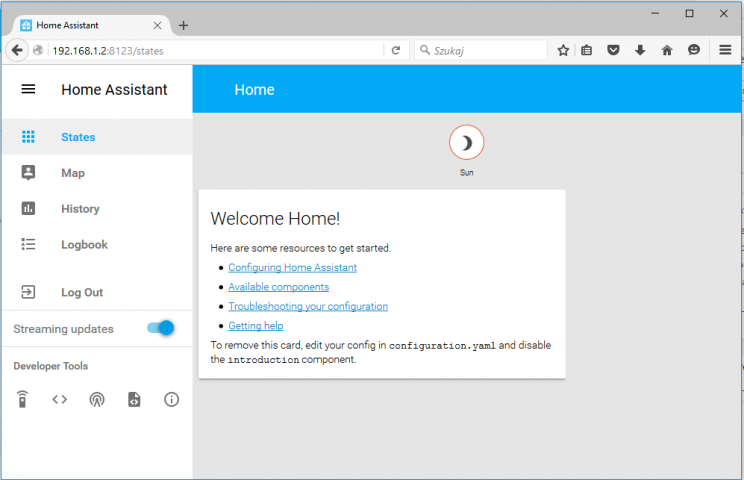744x480 pixels.
Task: Click the Sun state badge
Action: 466,142
